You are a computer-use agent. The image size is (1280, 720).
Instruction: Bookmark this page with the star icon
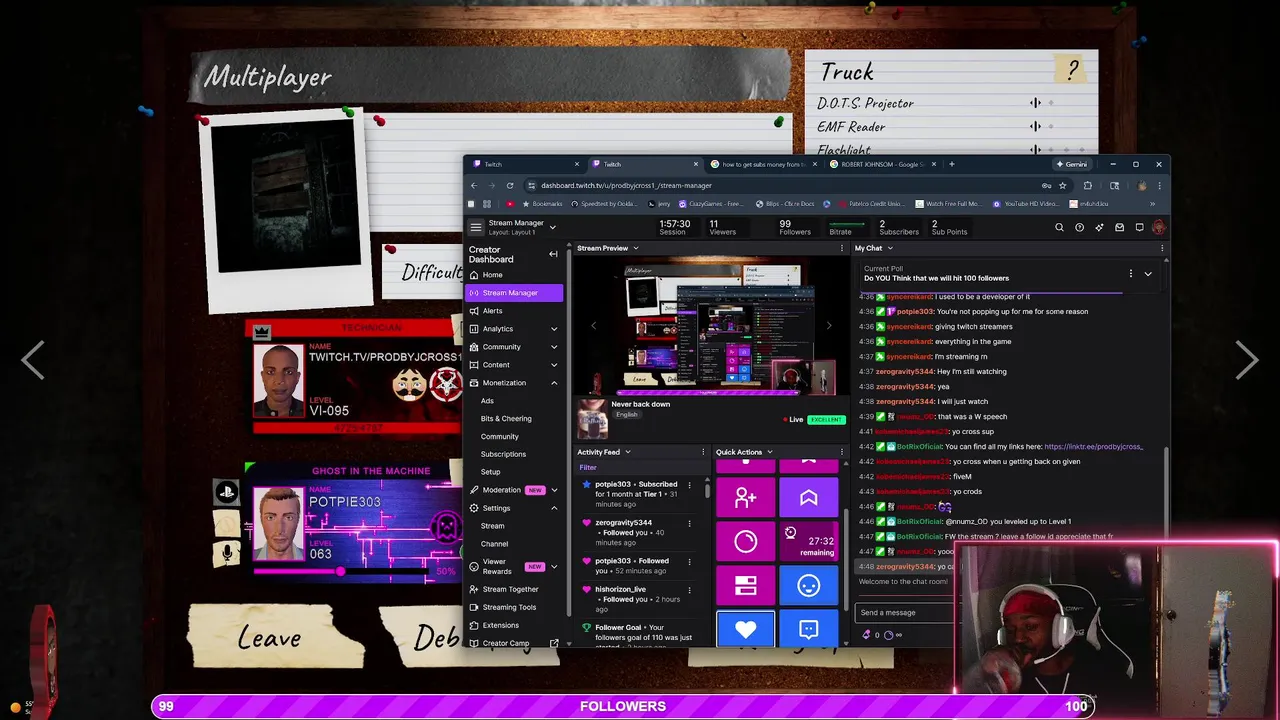tap(1062, 185)
